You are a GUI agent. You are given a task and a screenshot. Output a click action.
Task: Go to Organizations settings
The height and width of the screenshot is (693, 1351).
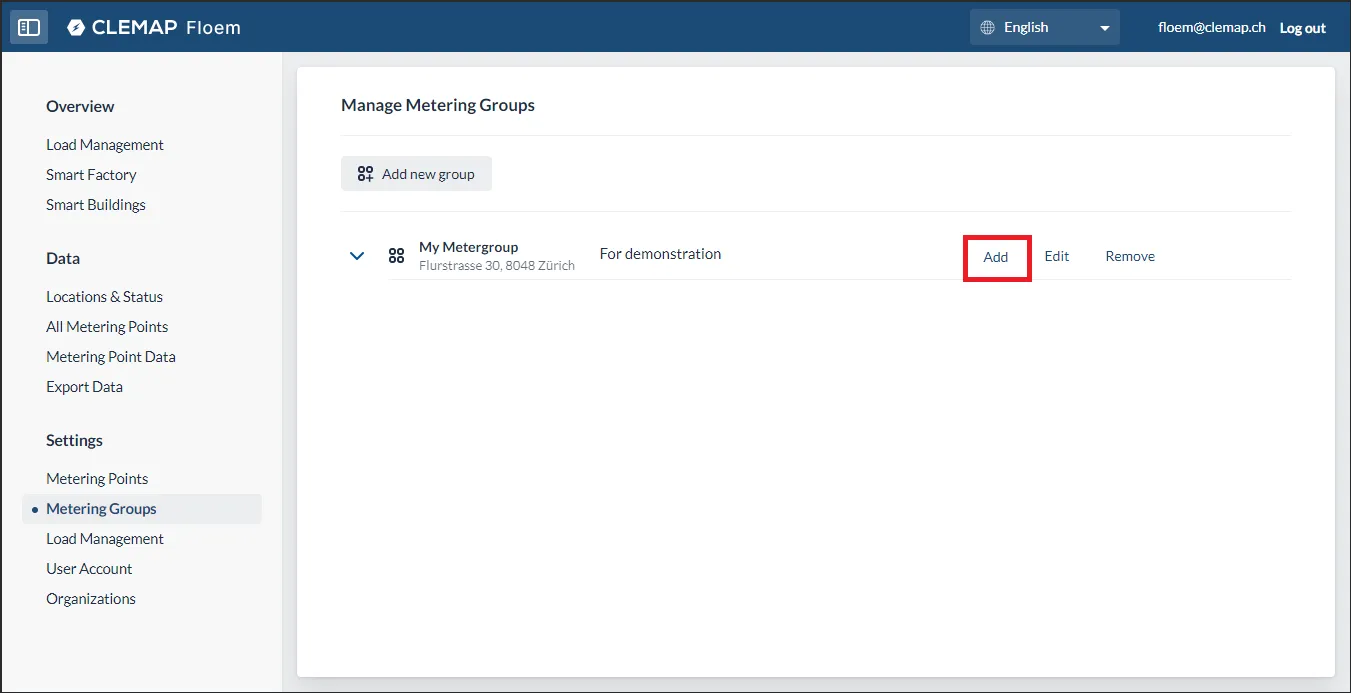coord(91,599)
